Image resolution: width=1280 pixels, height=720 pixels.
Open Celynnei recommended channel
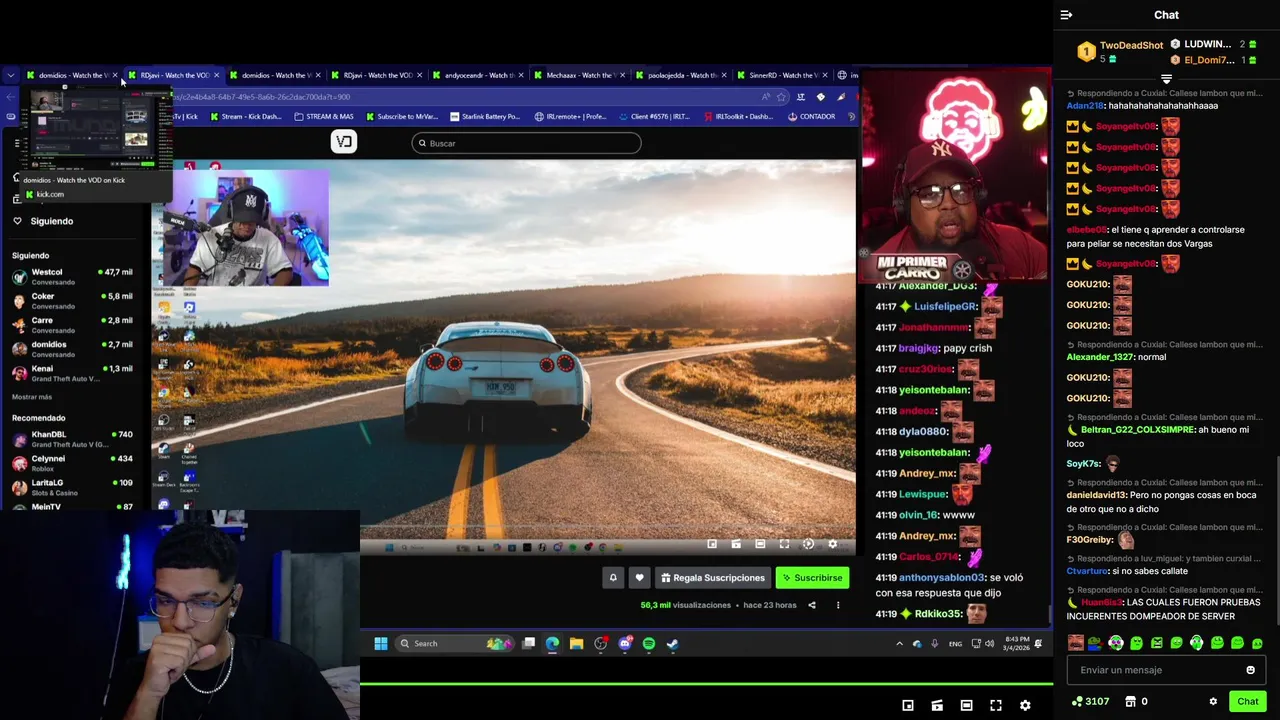tap(72, 463)
